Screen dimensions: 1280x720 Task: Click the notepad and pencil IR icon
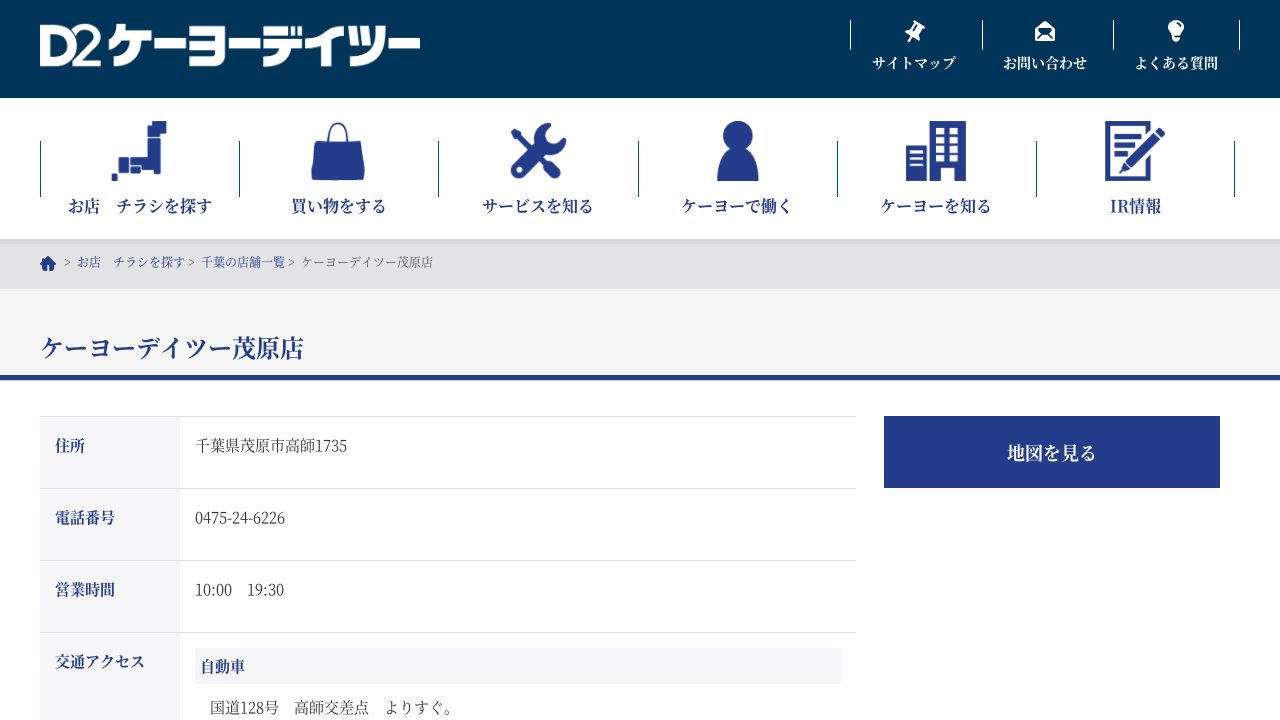(x=1135, y=151)
